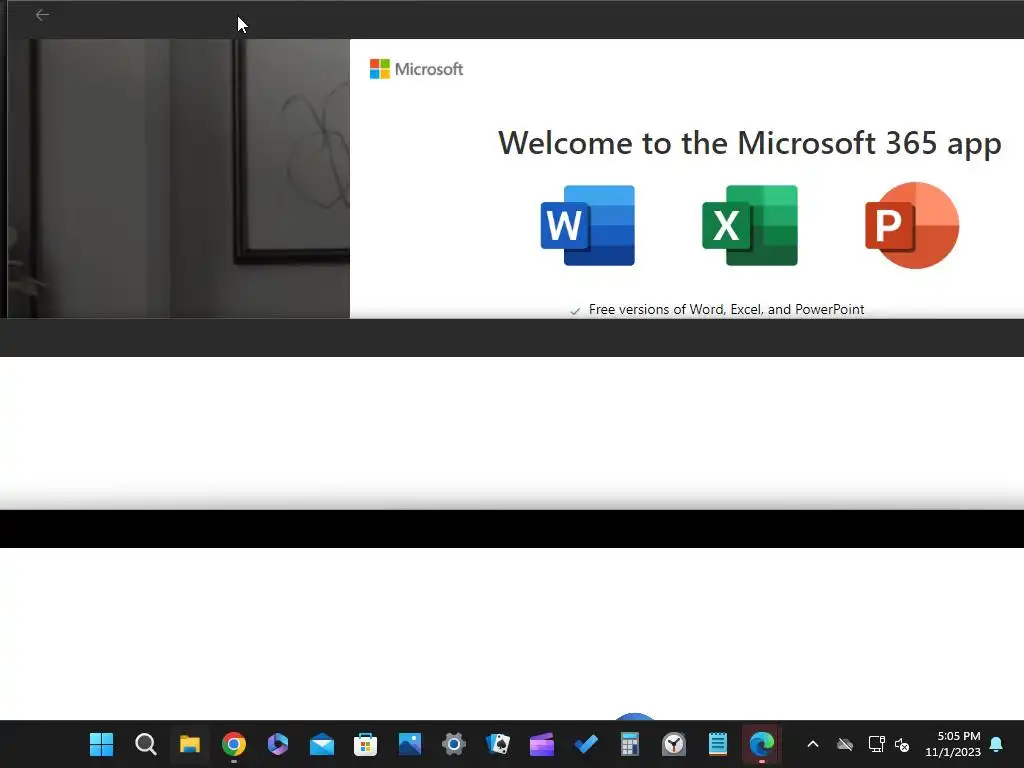1024x768 pixels.
Task: Click the back arrow in the top bar
Action: click(x=42, y=15)
